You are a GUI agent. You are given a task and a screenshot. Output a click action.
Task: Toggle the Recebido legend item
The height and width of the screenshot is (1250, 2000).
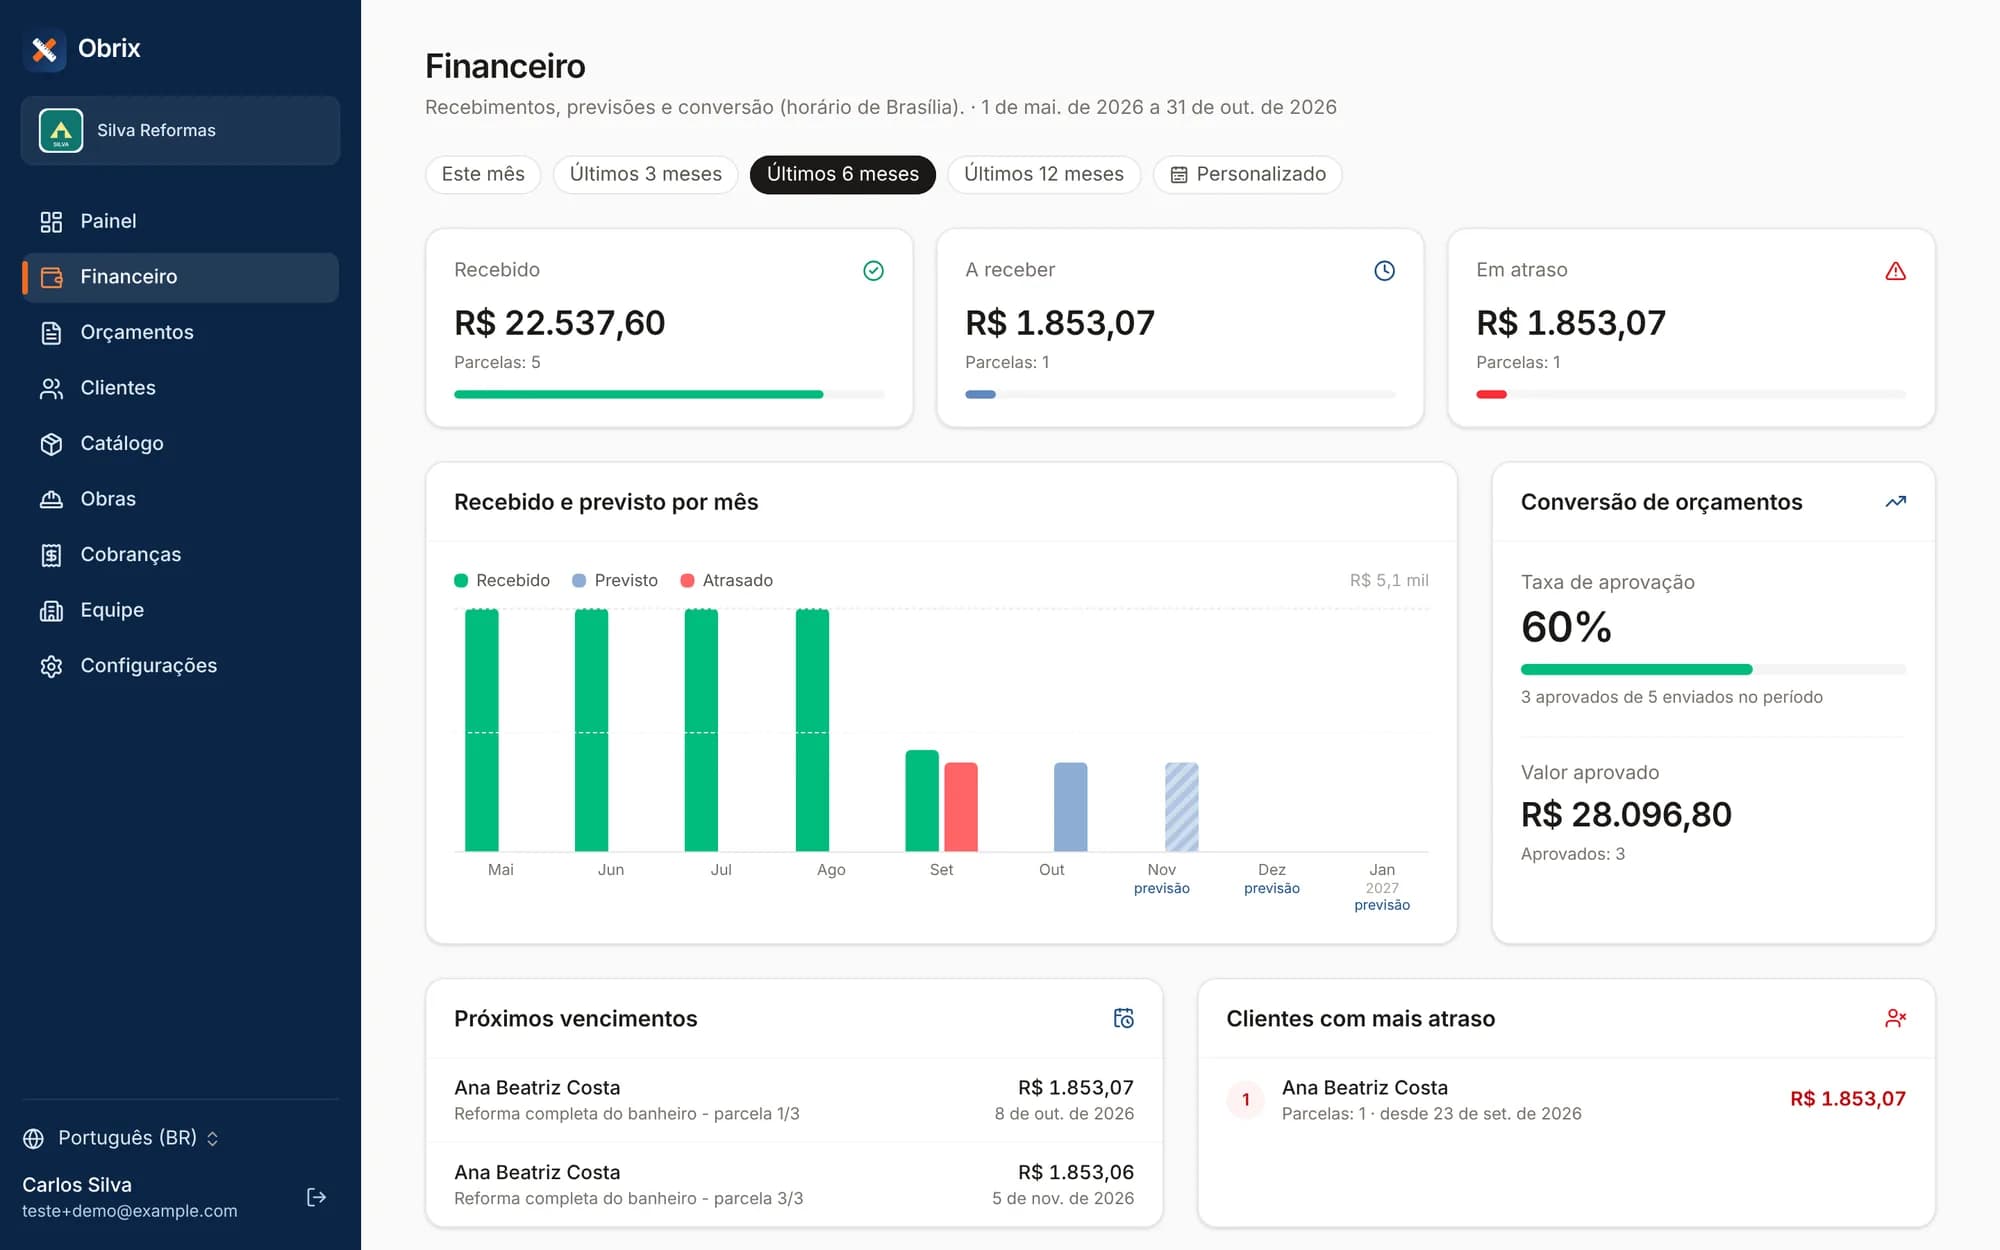(502, 580)
